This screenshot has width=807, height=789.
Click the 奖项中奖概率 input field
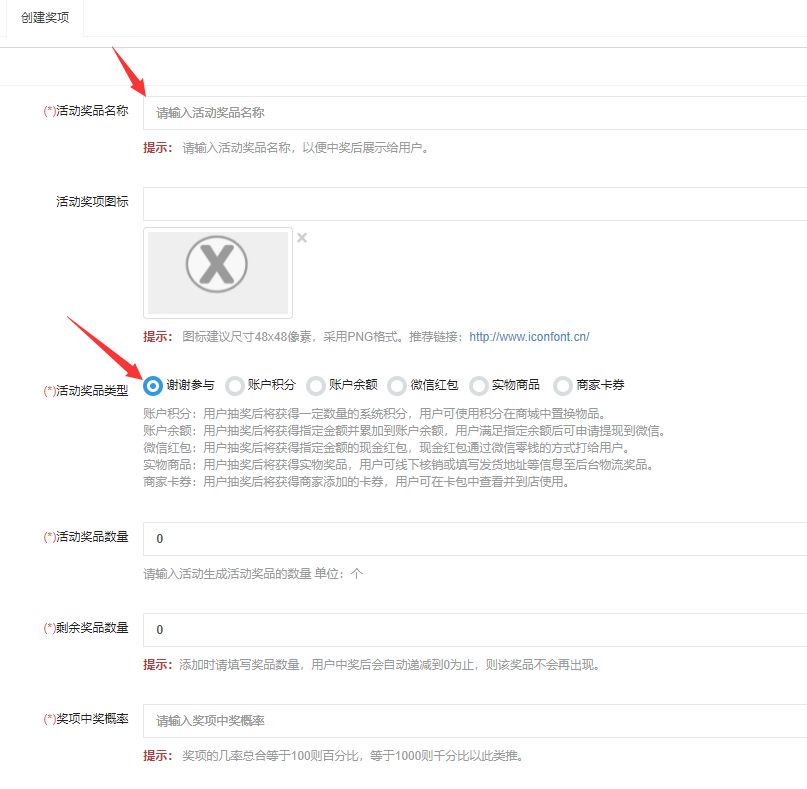(475, 721)
